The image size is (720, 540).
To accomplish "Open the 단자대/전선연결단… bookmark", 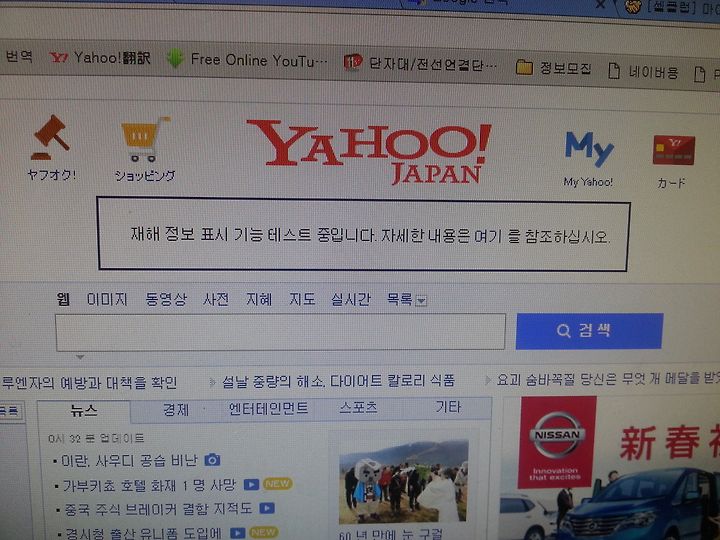I will 421,64.
